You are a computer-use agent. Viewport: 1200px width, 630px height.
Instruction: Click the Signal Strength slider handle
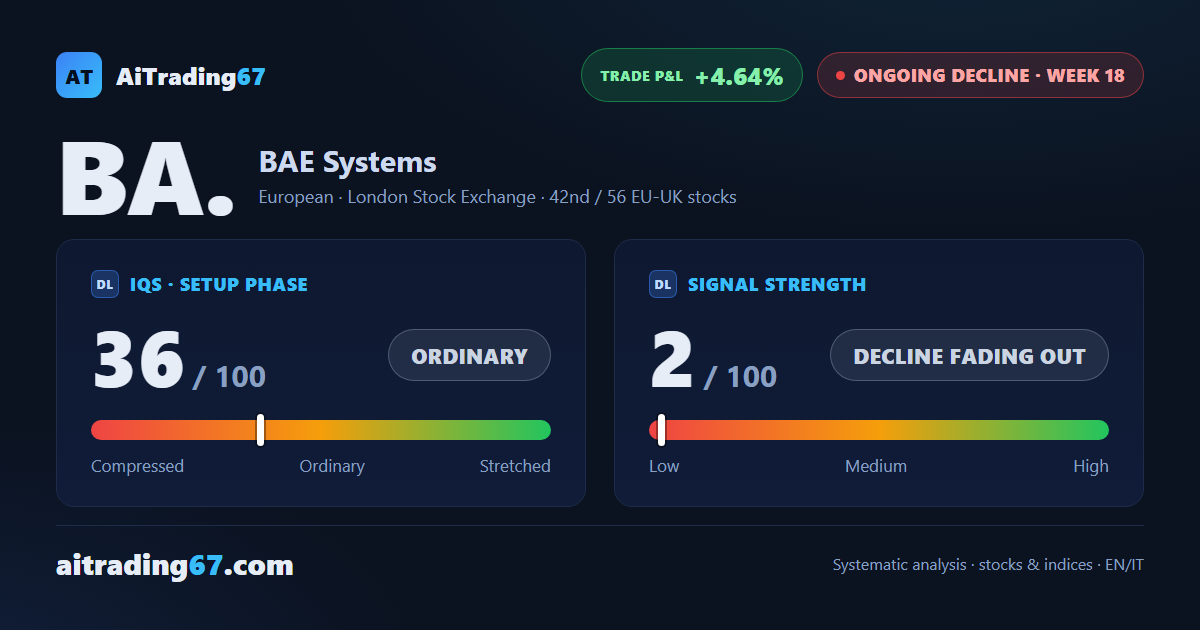click(661, 430)
